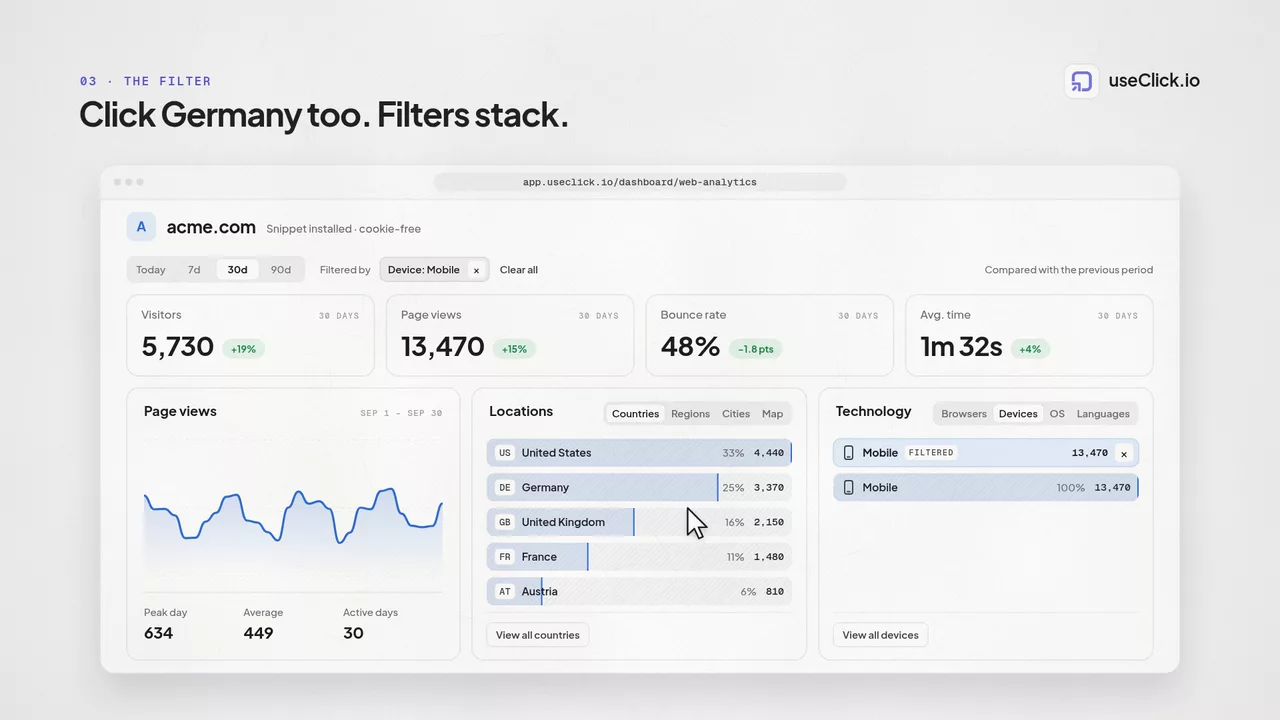Switch time range to 7d

[194, 270]
